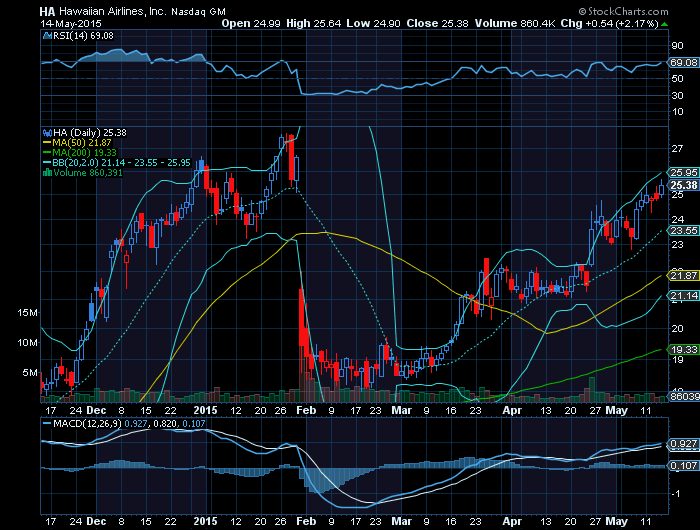Click the 10M volume axis label
Screen dimensions: 700x530
[x=27, y=342]
